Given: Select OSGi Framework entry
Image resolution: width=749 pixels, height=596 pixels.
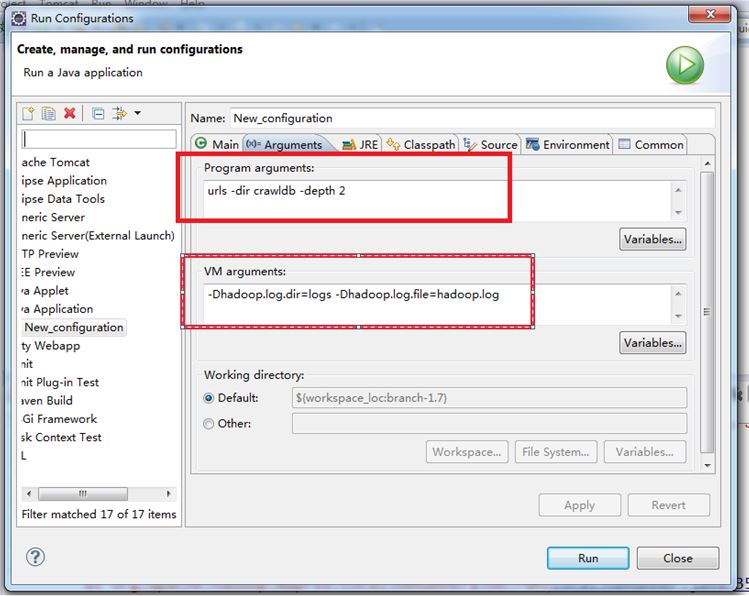Looking at the screenshot, I should [x=60, y=419].
